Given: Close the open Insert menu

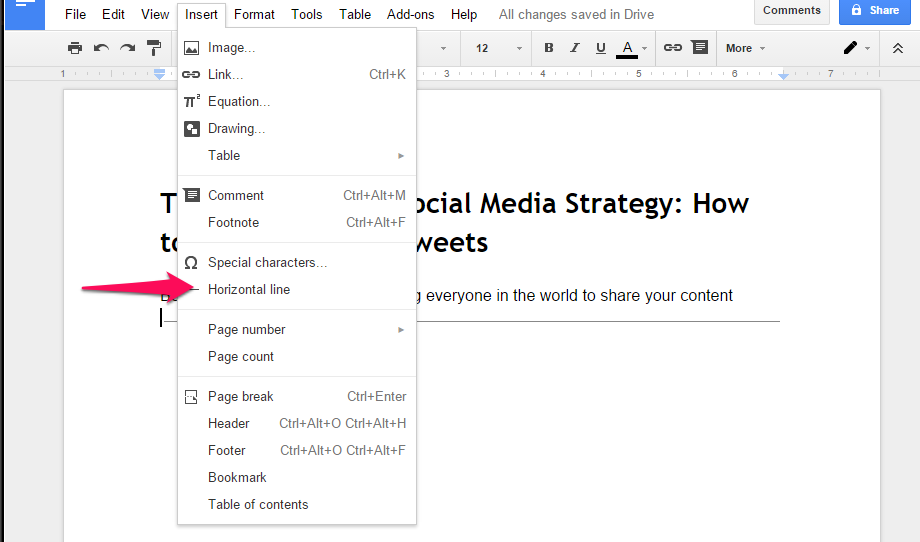Looking at the screenshot, I should 201,15.
